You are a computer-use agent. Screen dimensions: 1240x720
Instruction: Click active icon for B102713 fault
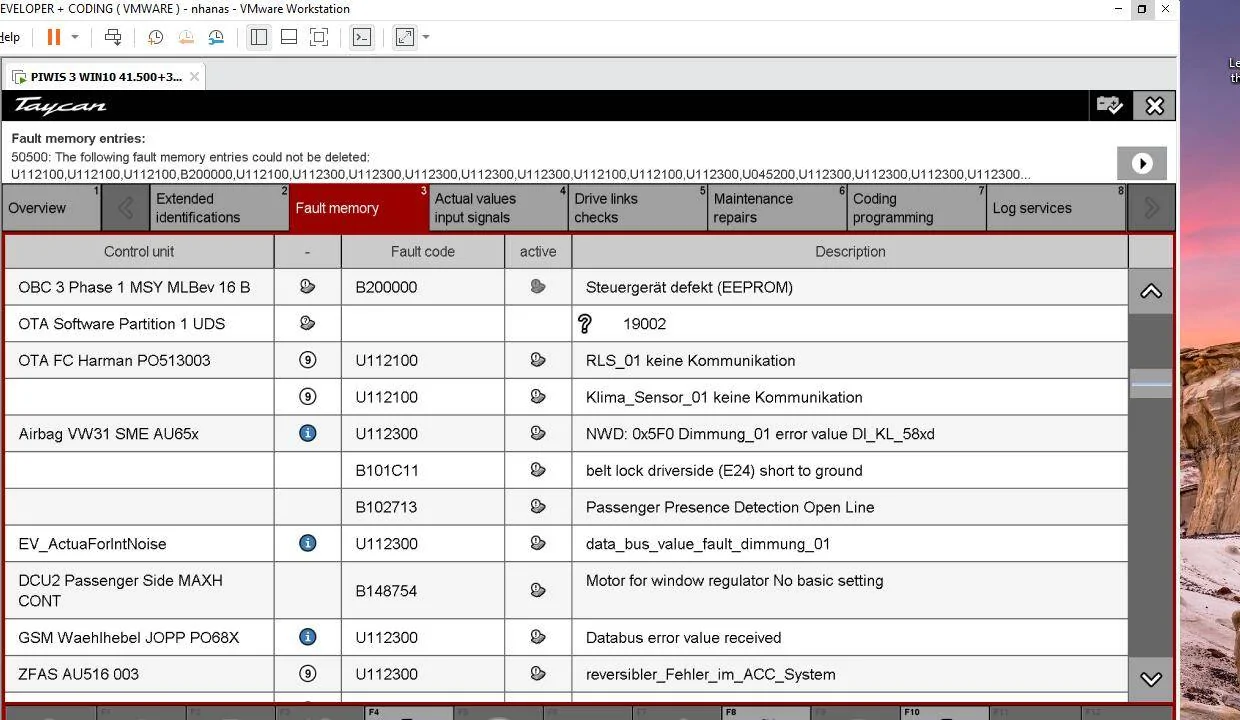point(538,507)
